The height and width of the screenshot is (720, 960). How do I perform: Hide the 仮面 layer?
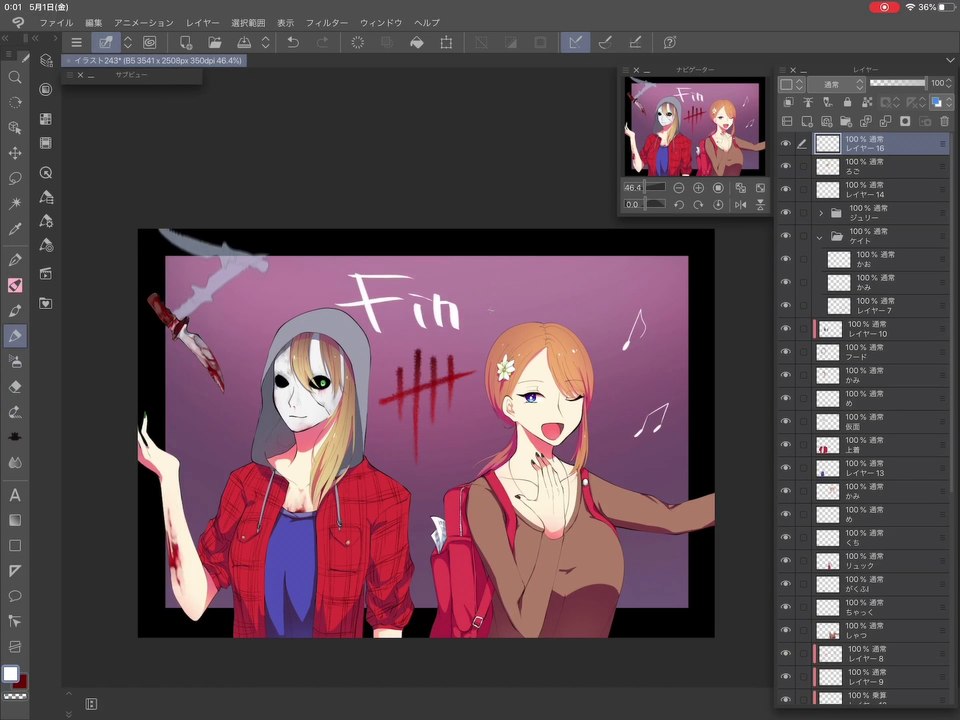[786, 421]
